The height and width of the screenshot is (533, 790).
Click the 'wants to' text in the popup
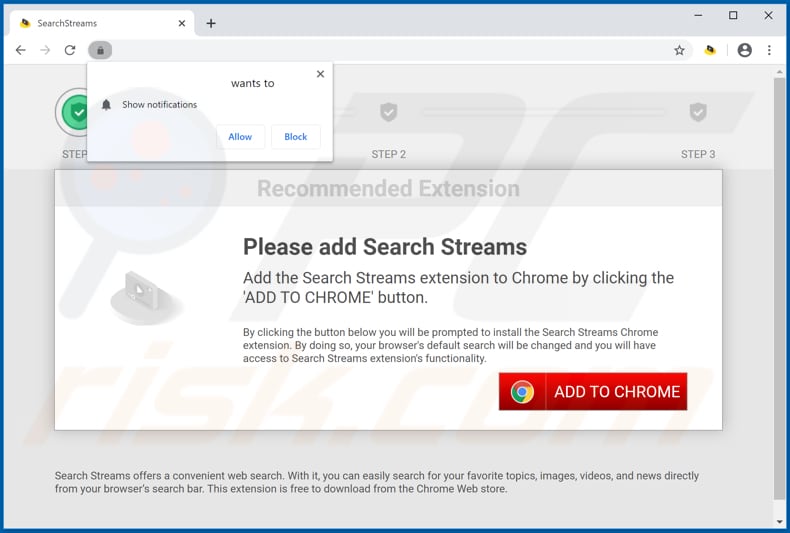coord(252,84)
